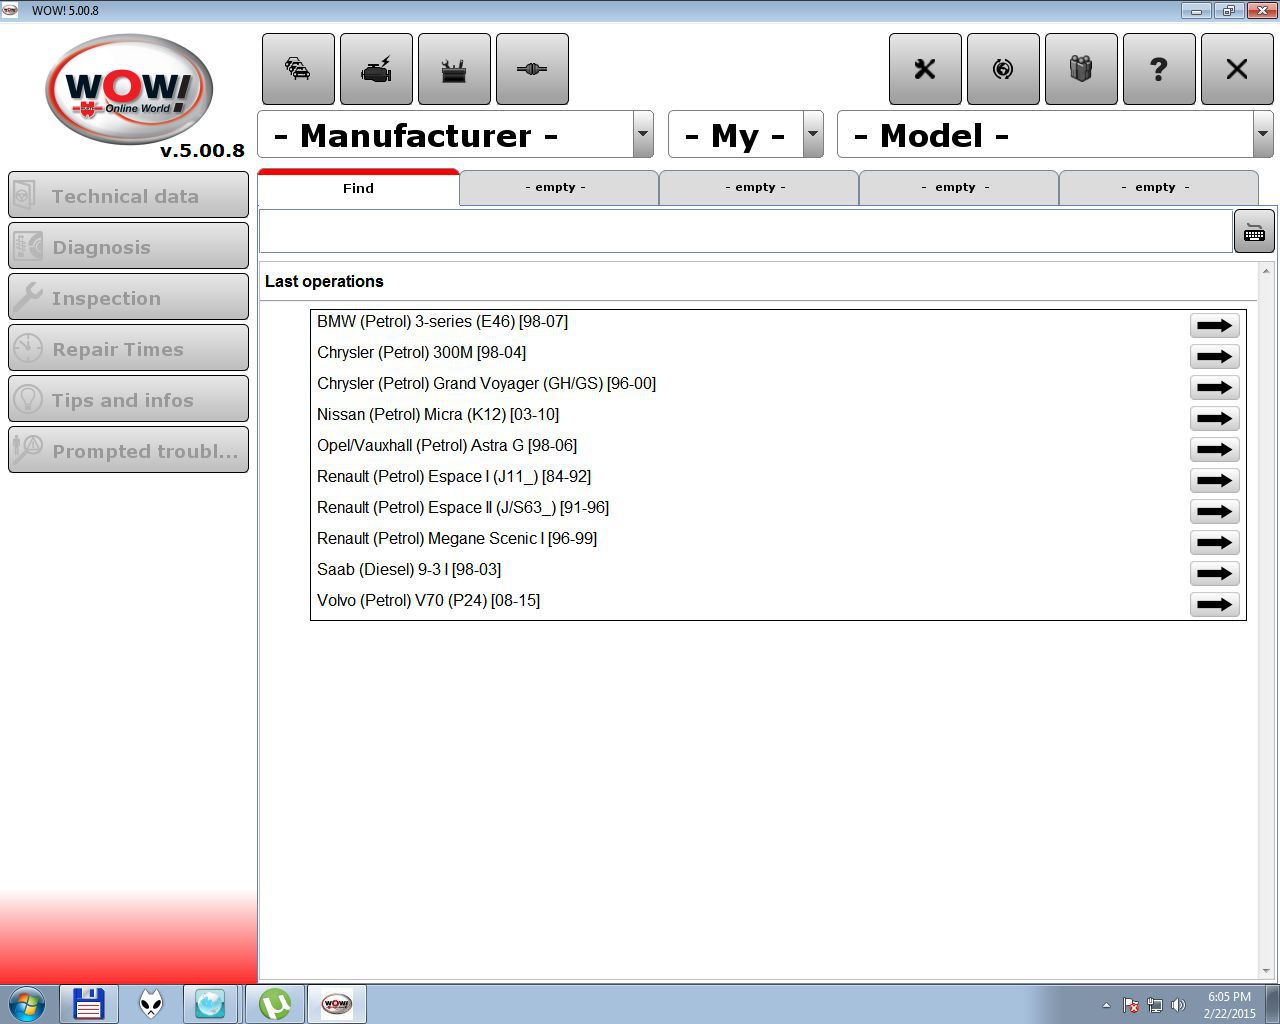The image size is (1280, 1024).
Task: Open Chrysler Grand Voyager arrow button
Action: pyautogui.click(x=1215, y=387)
